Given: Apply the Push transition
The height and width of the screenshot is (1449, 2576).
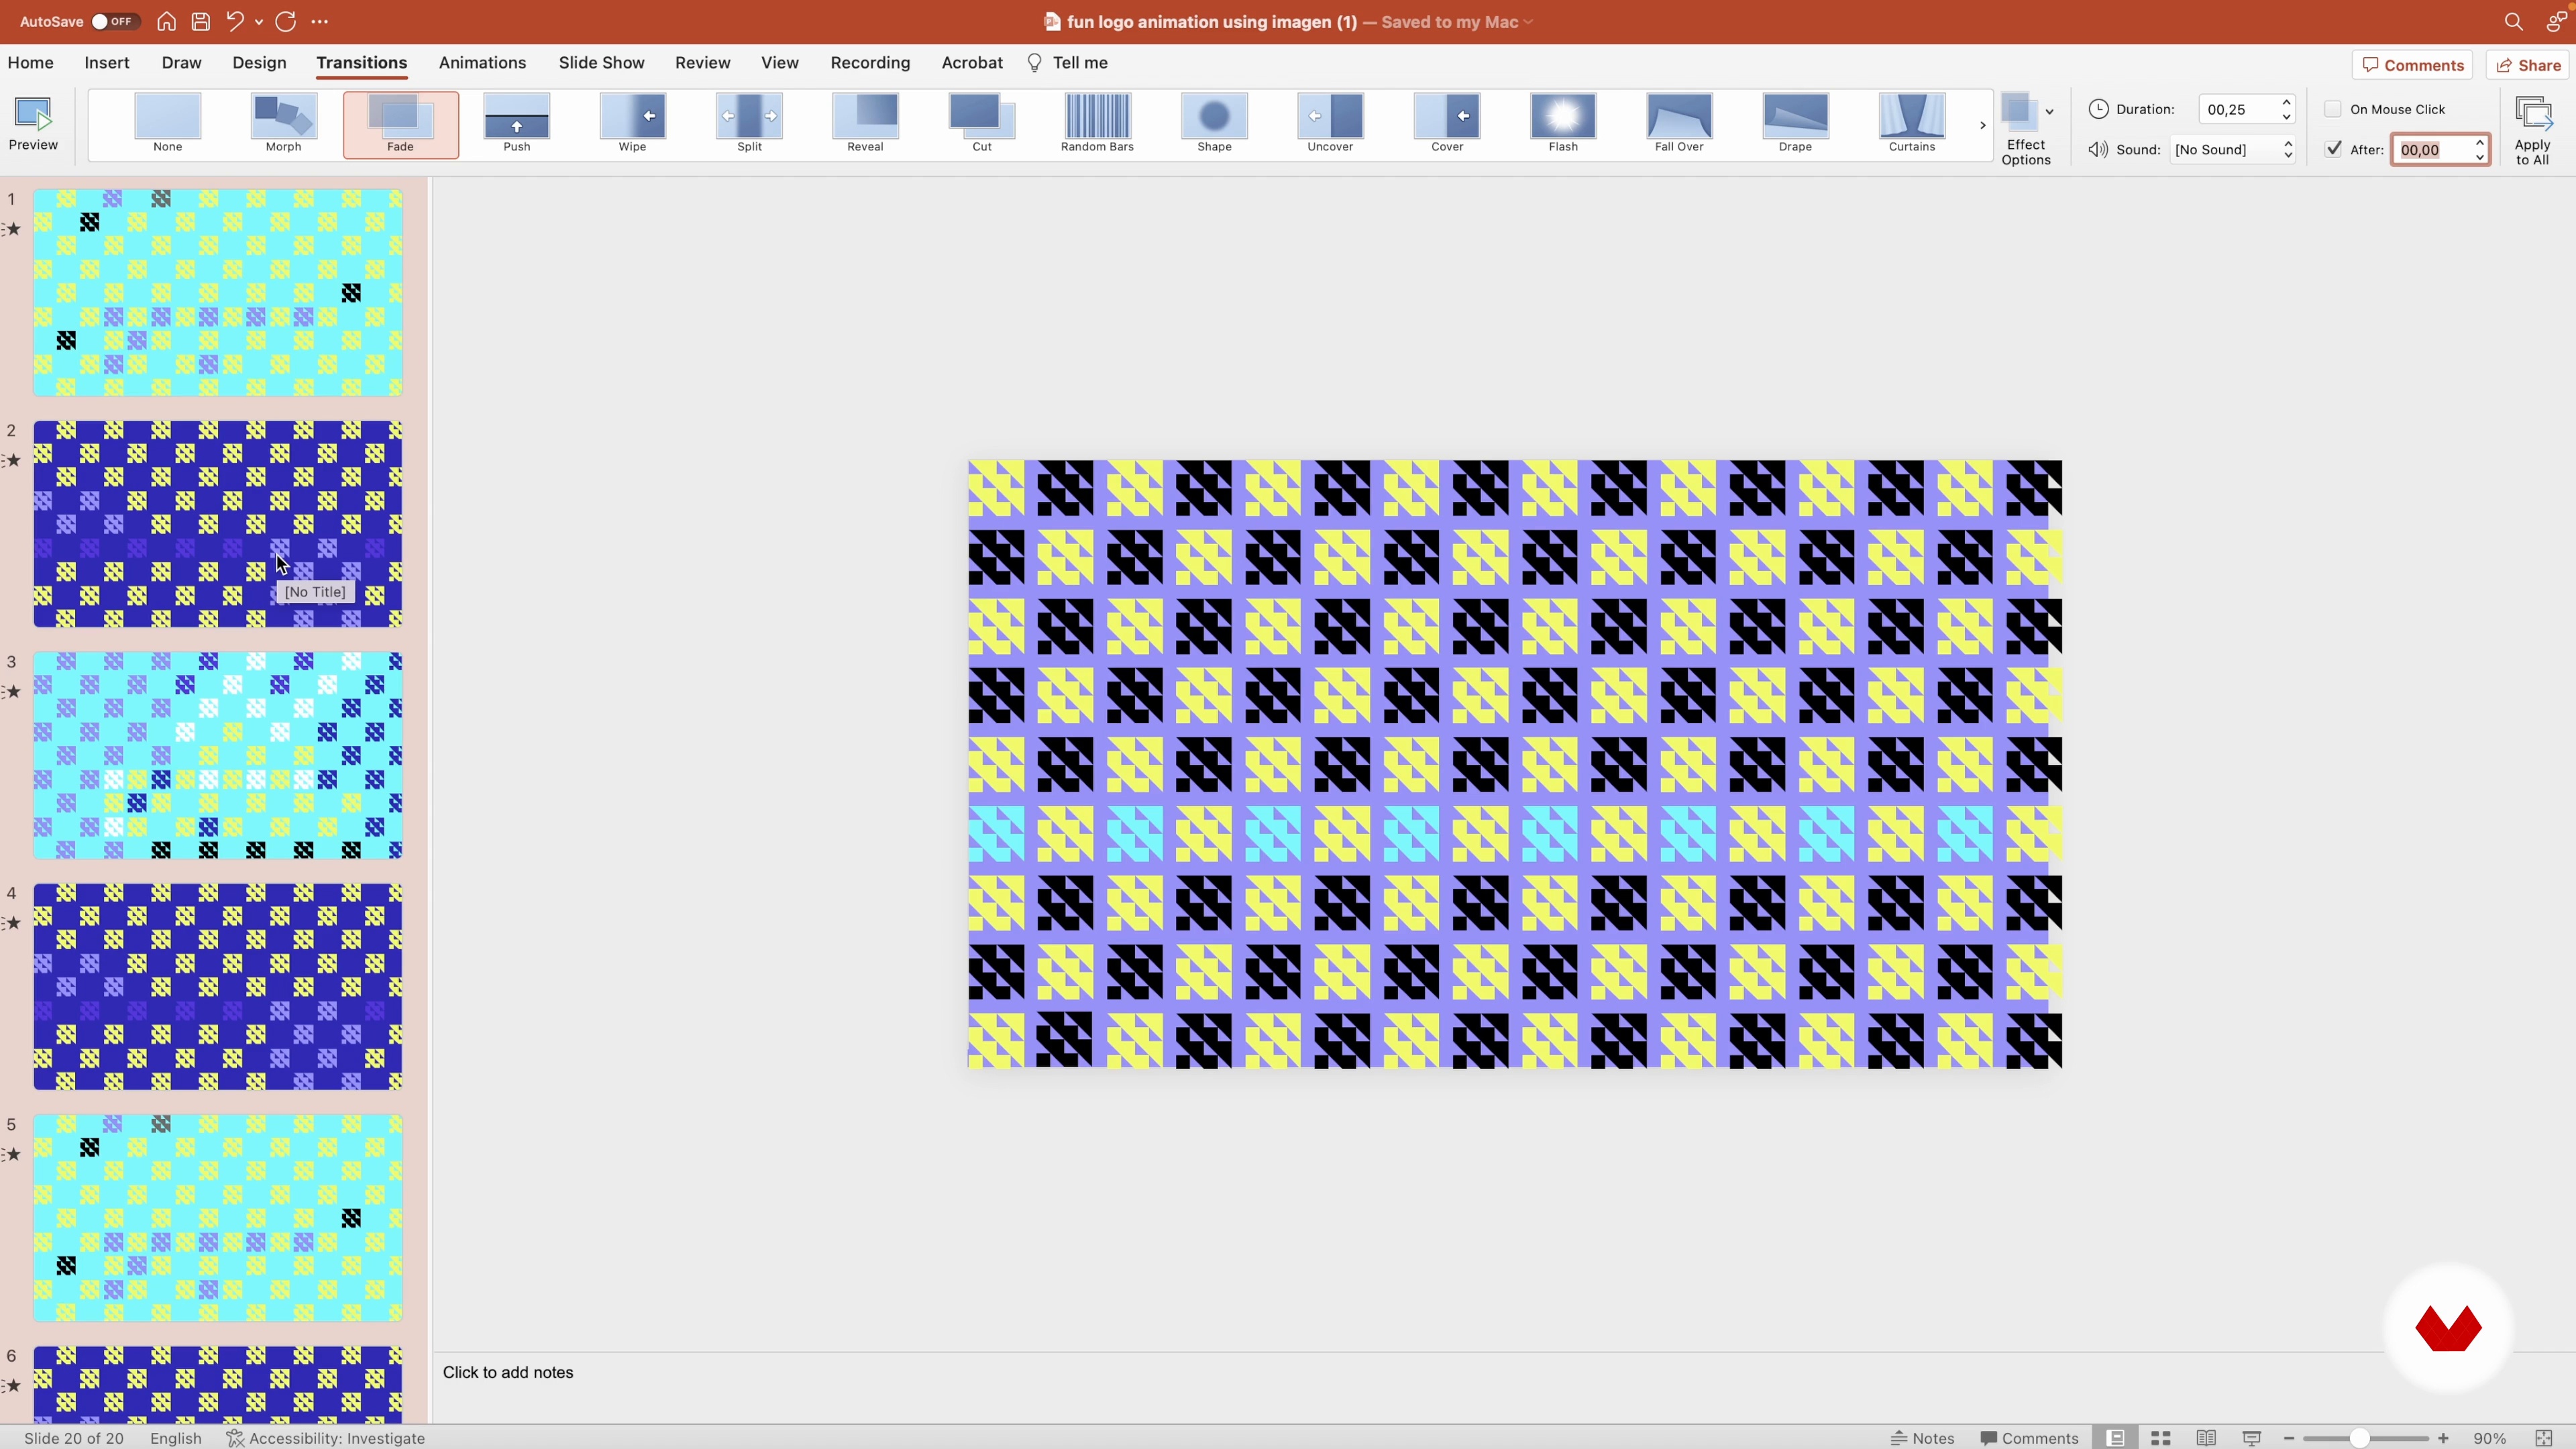Looking at the screenshot, I should click(516, 124).
